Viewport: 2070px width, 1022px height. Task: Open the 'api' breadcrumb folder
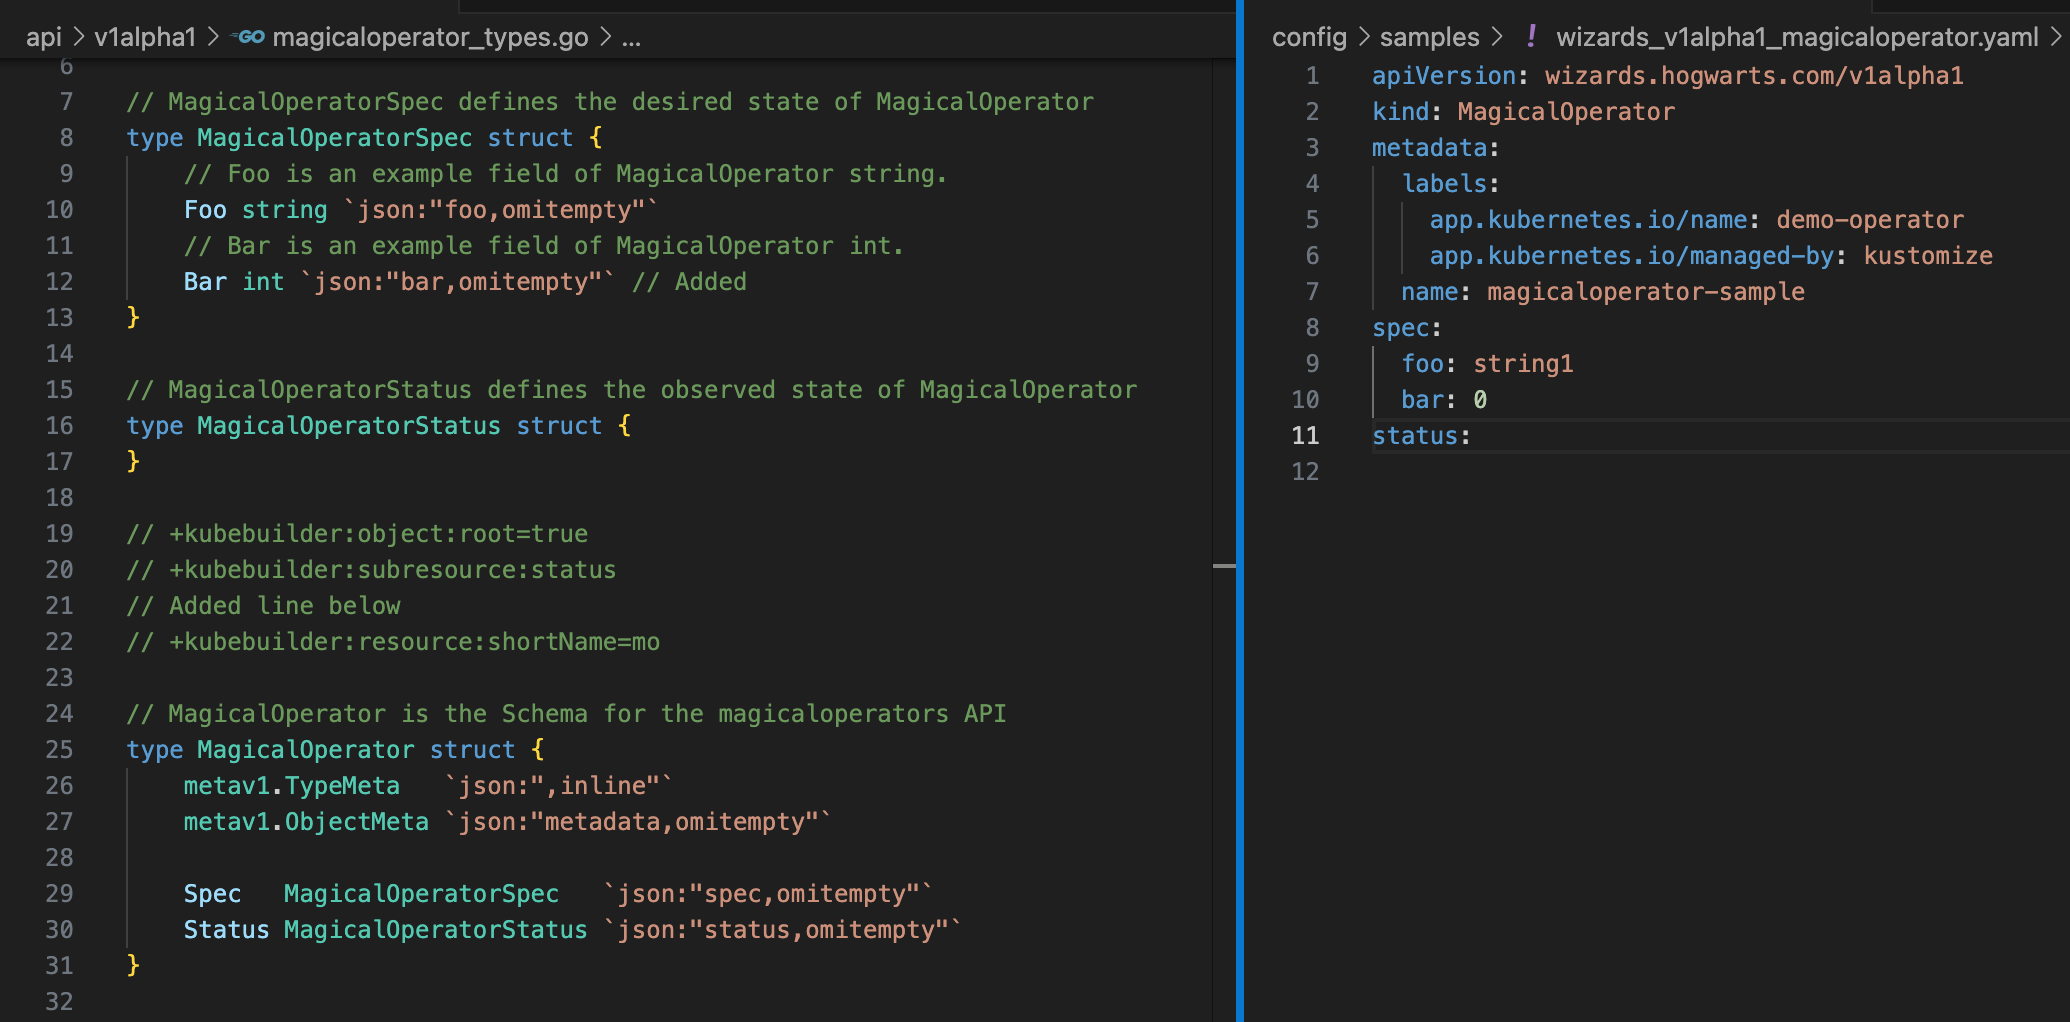[43, 38]
